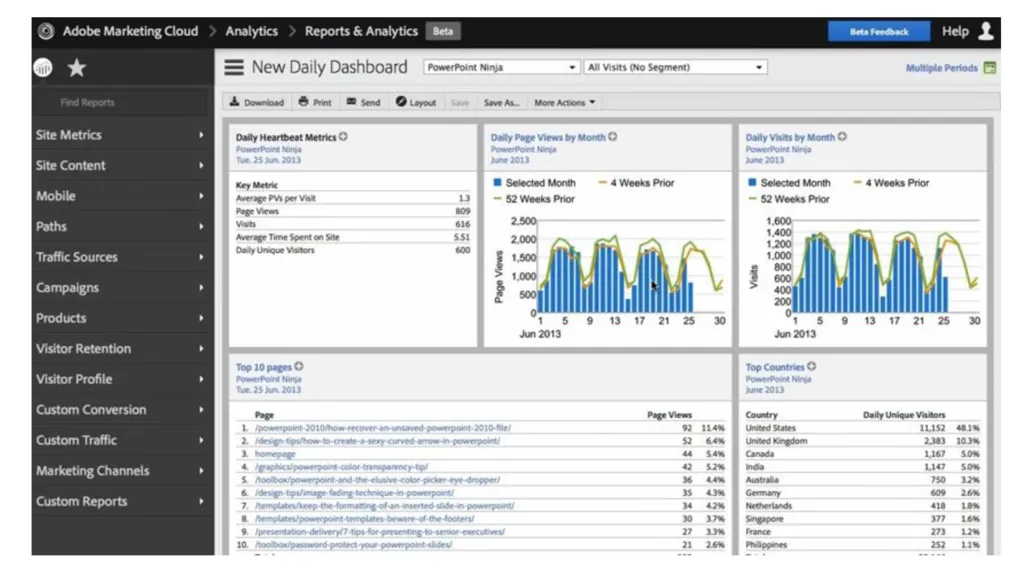Open the reports chart icon in sidebar

43,67
